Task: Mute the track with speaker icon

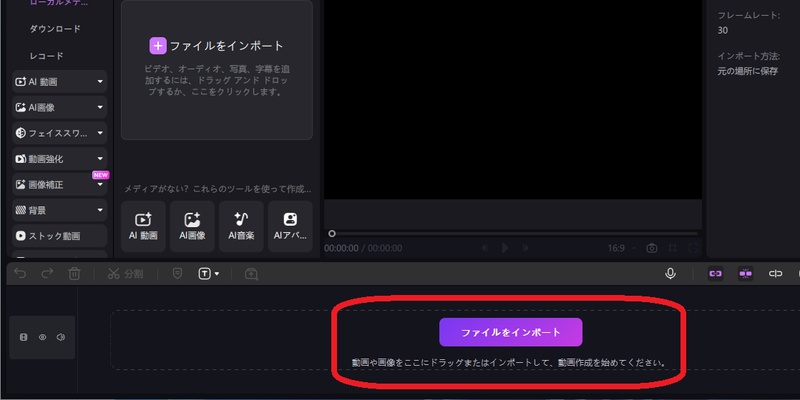Action: coord(61,337)
